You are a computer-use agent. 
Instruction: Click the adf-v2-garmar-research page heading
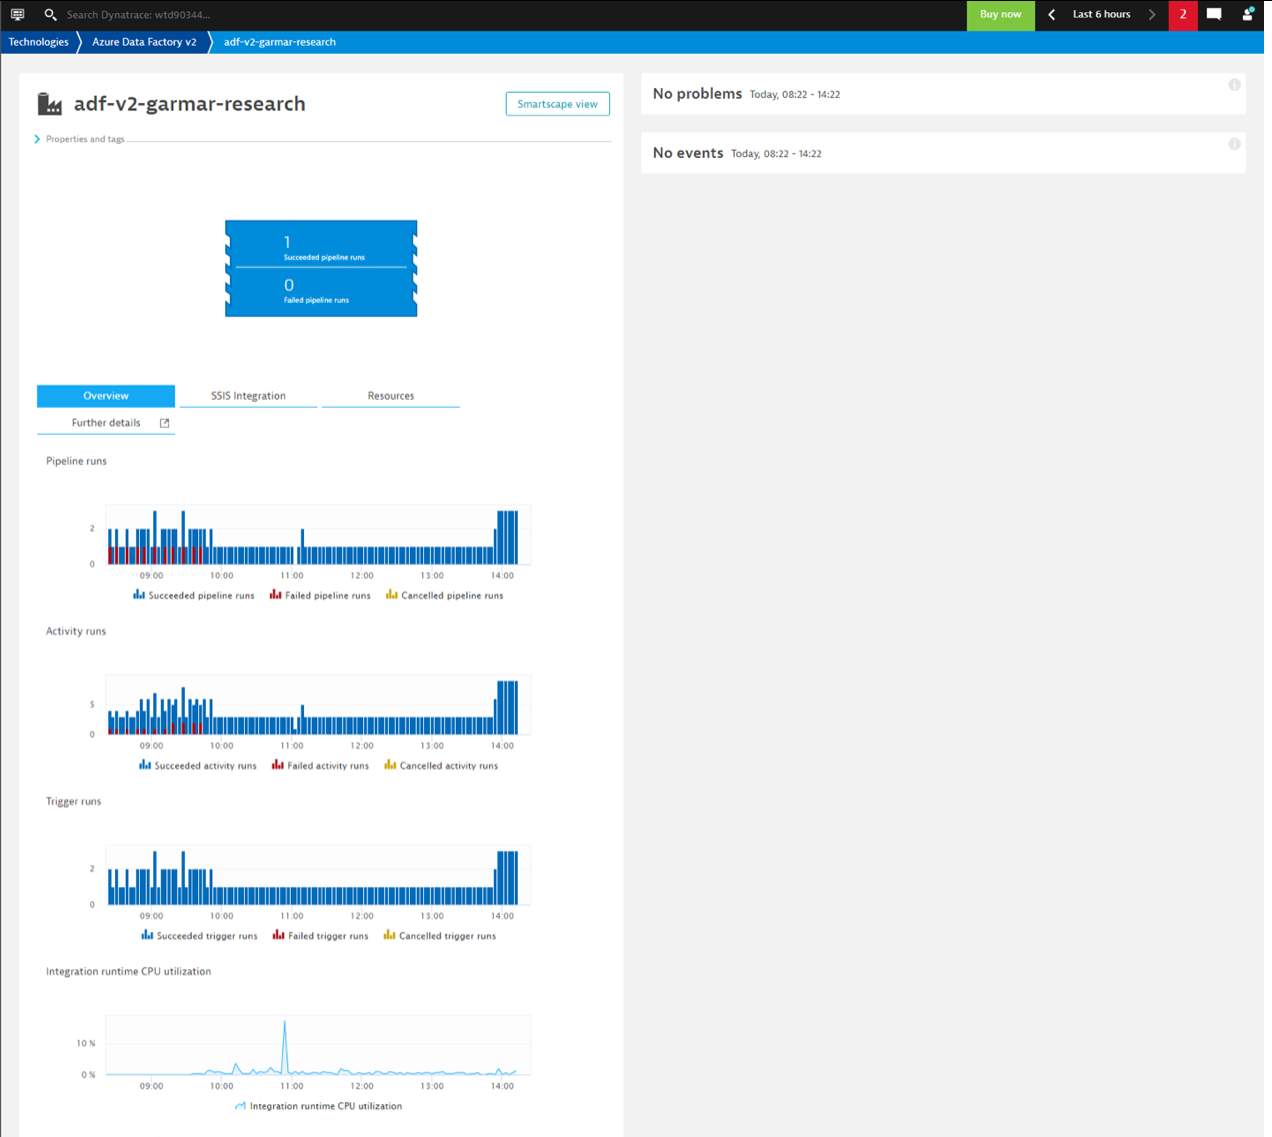pos(190,104)
